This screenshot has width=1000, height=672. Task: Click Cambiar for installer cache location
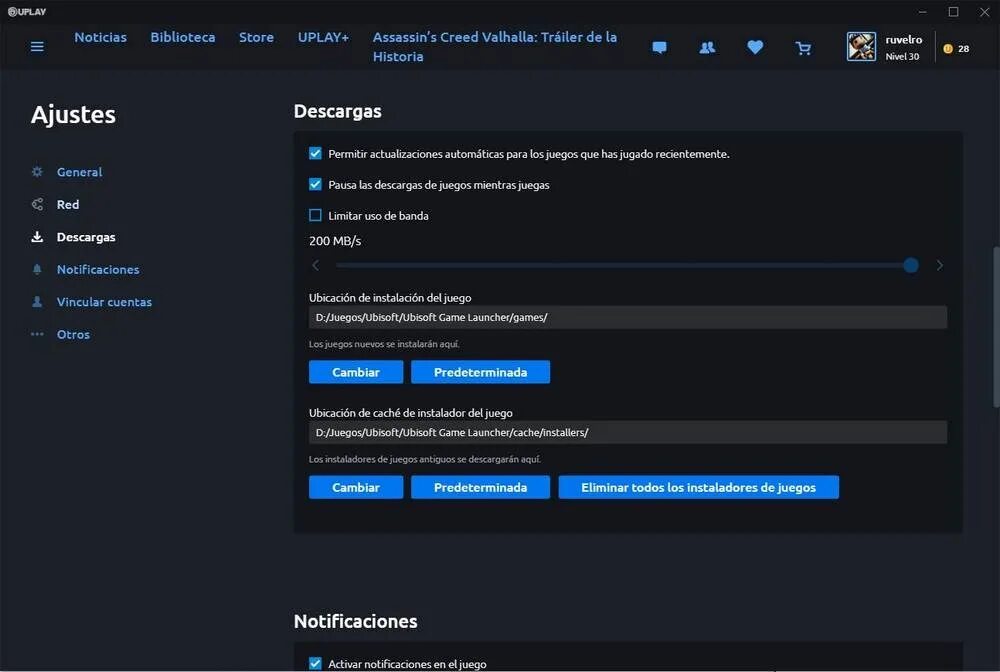(x=356, y=487)
